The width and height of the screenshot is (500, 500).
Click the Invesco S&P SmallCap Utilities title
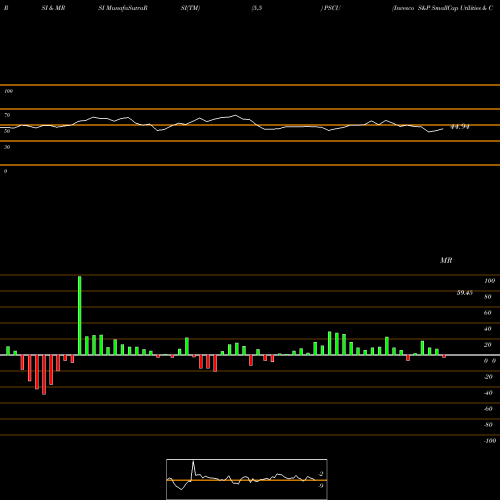pos(443,8)
